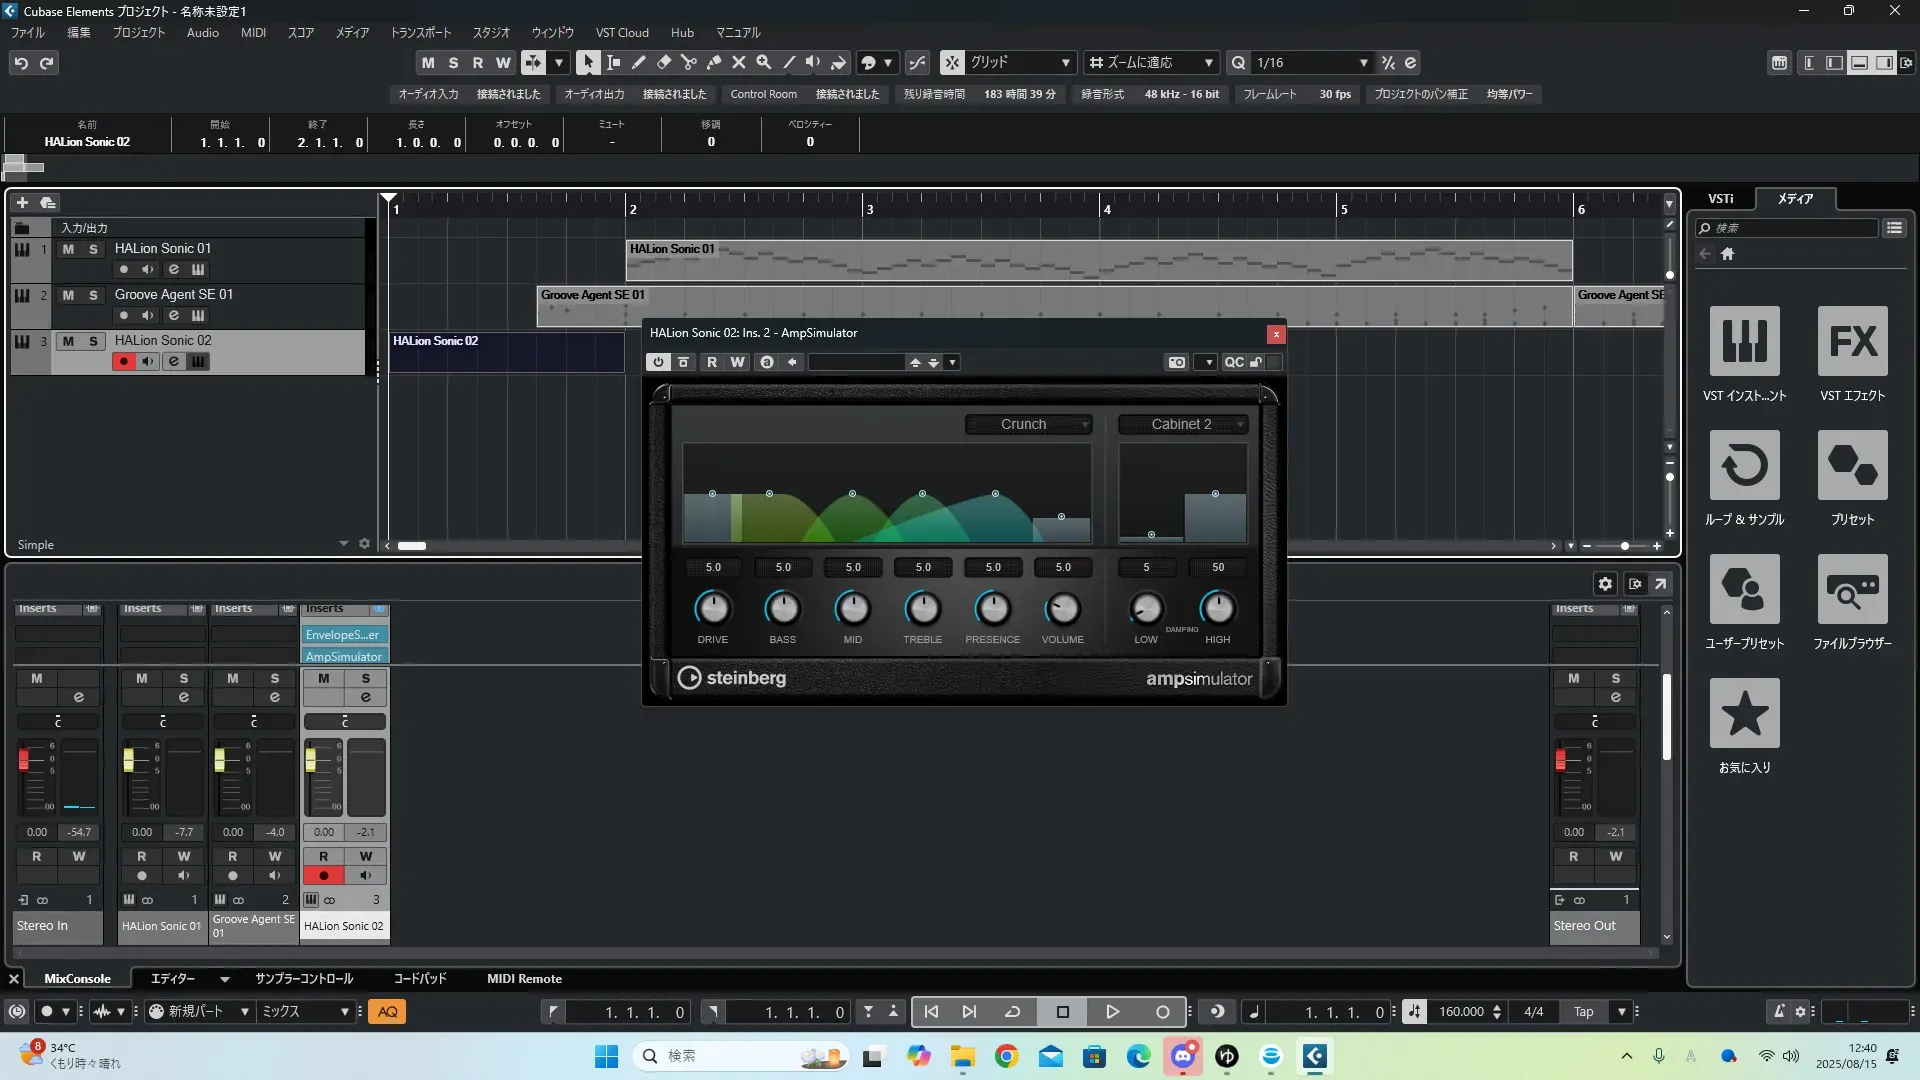Image resolution: width=1920 pixels, height=1080 pixels.
Task: Open Loops & Samples media tile
Action: (x=1744, y=466)
